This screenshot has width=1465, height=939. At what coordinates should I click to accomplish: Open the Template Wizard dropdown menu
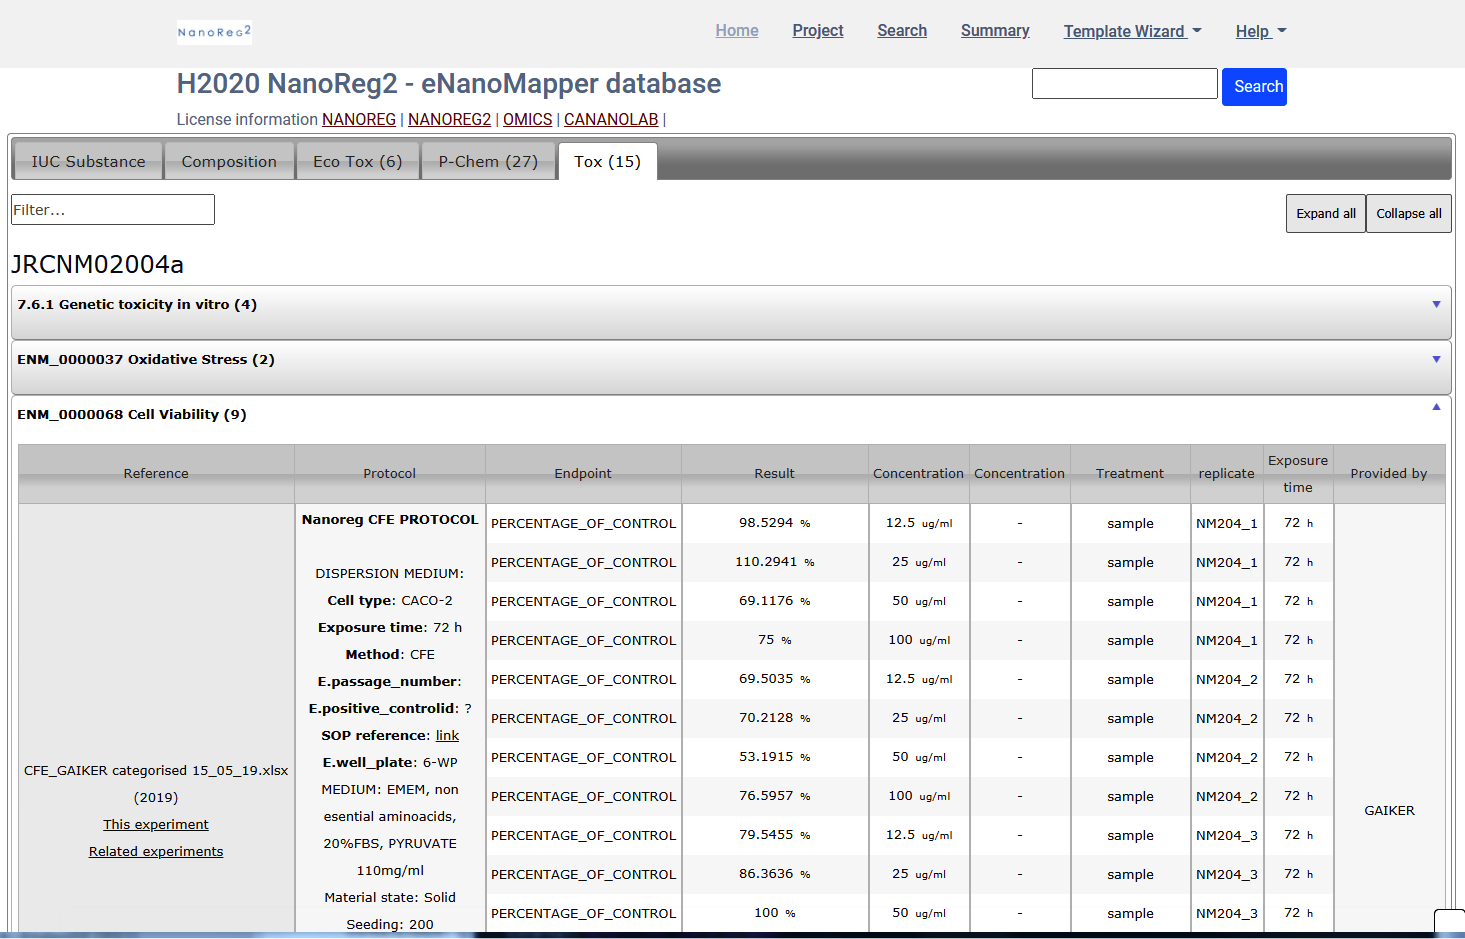click(x=1132, y=31)
